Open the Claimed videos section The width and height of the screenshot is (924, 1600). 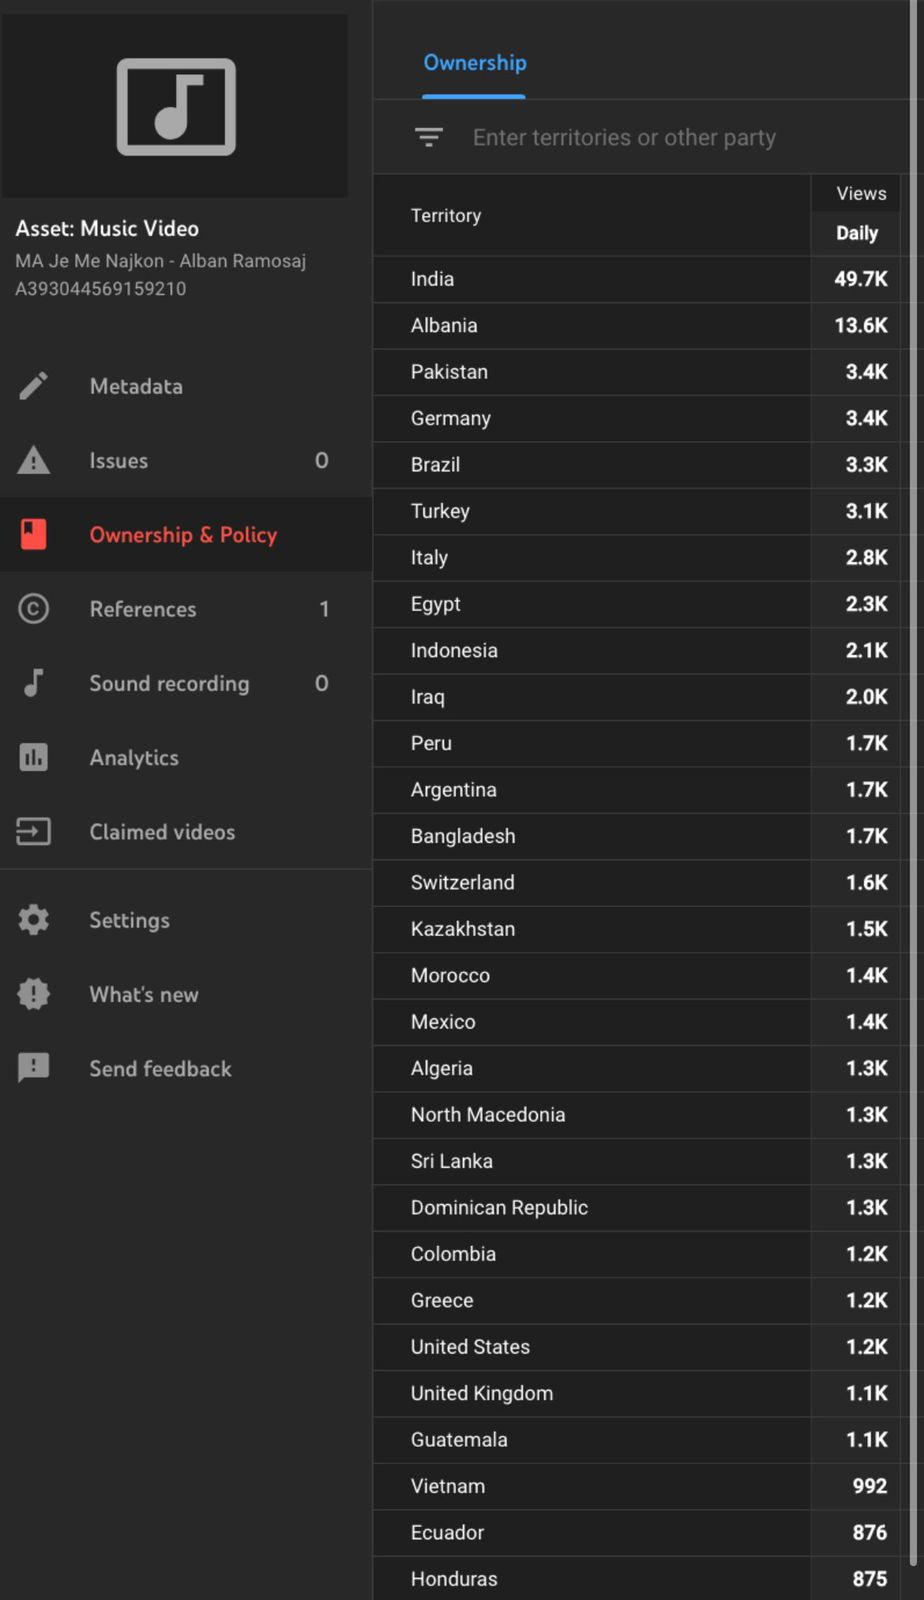162,832
